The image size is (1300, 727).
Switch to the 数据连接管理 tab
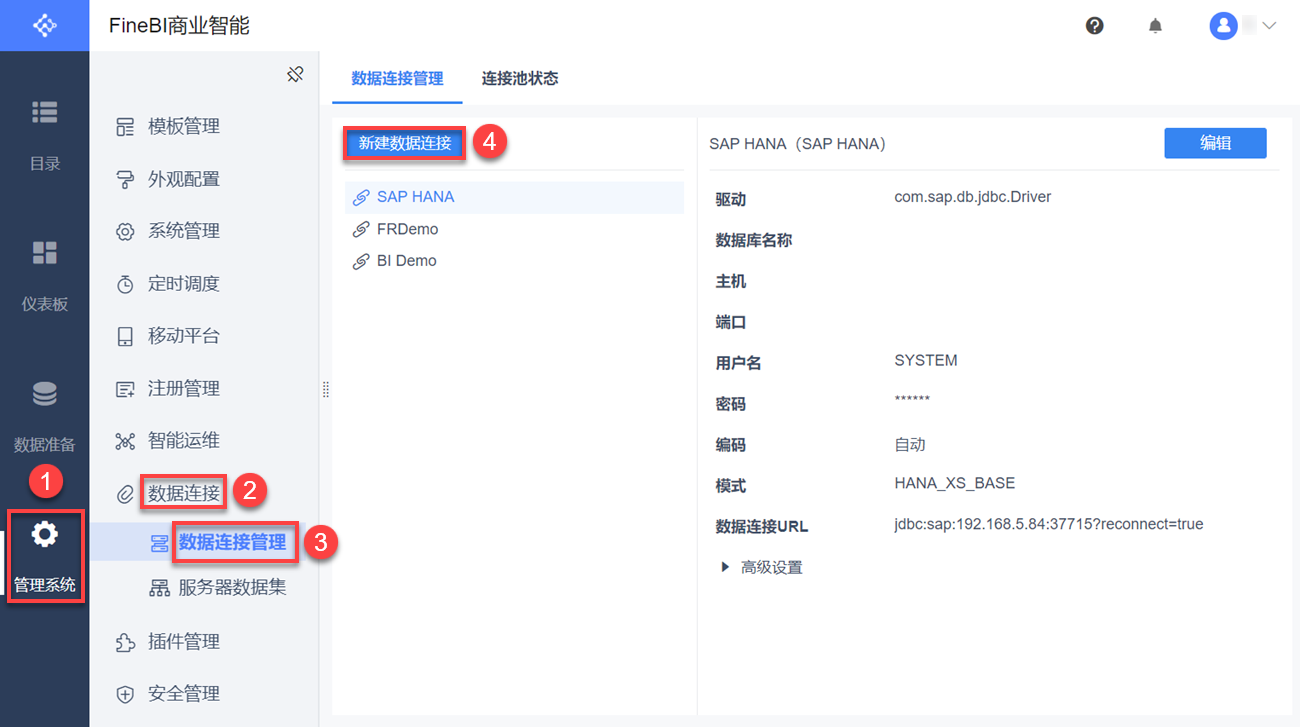(x=398, y=78)
